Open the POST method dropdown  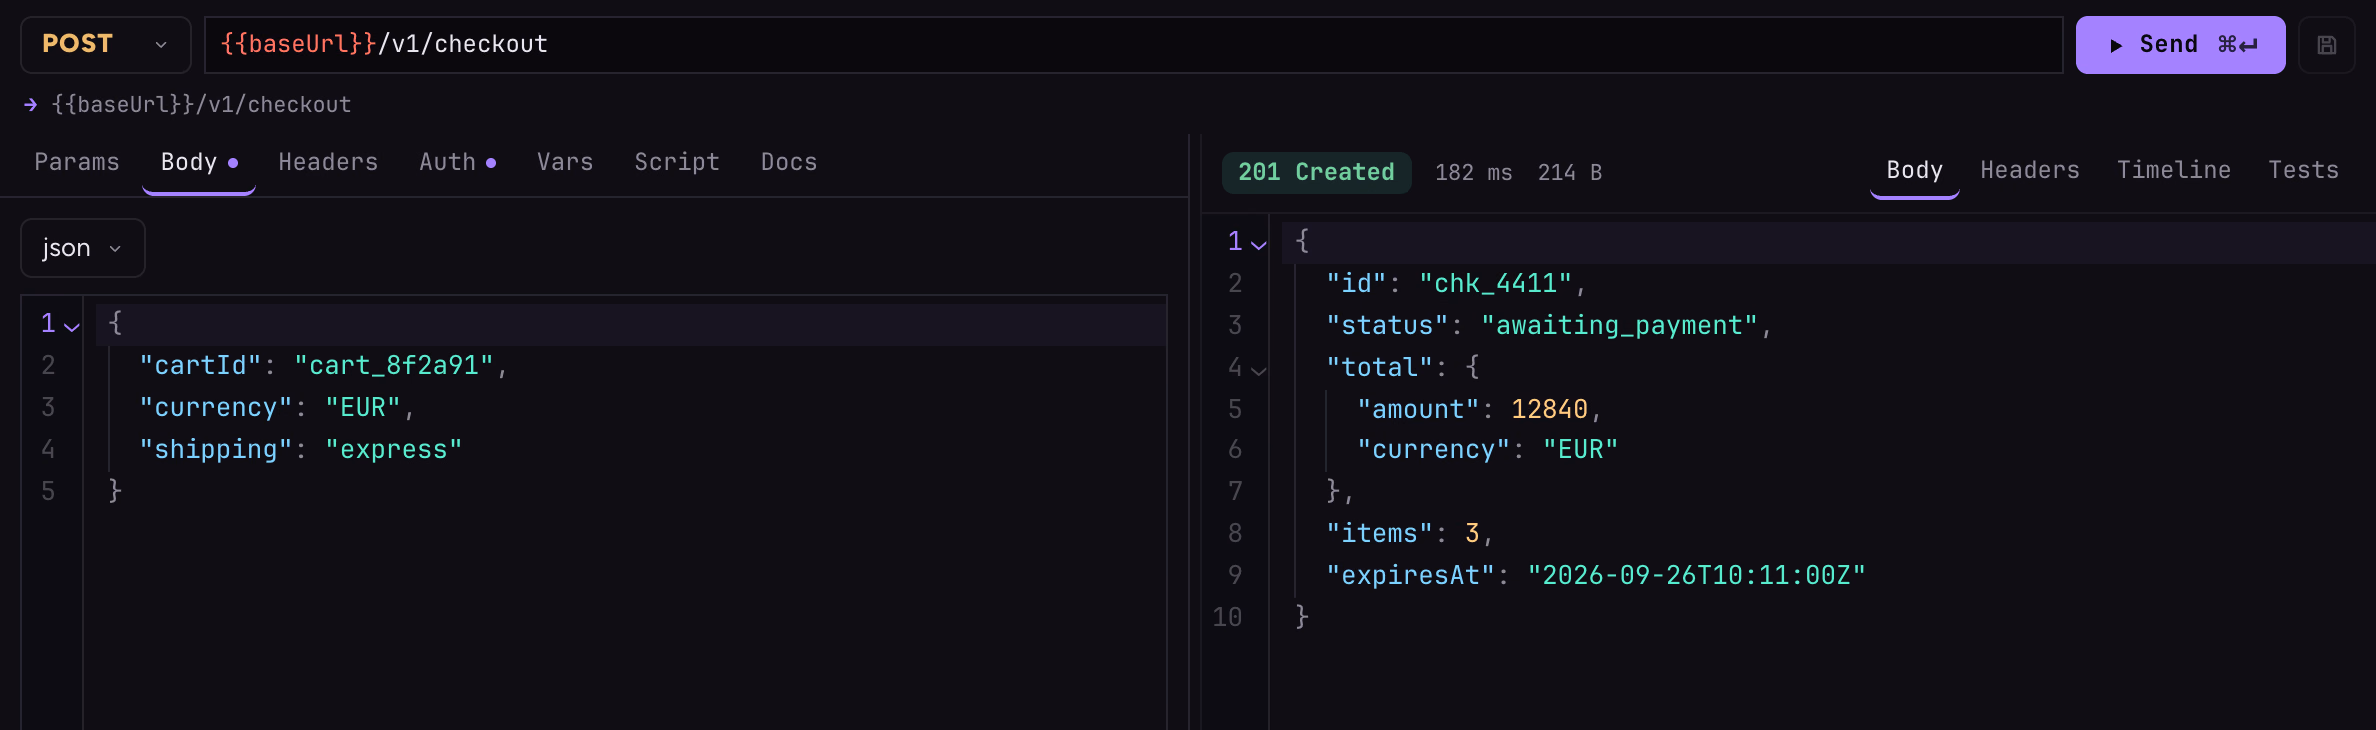106,45
